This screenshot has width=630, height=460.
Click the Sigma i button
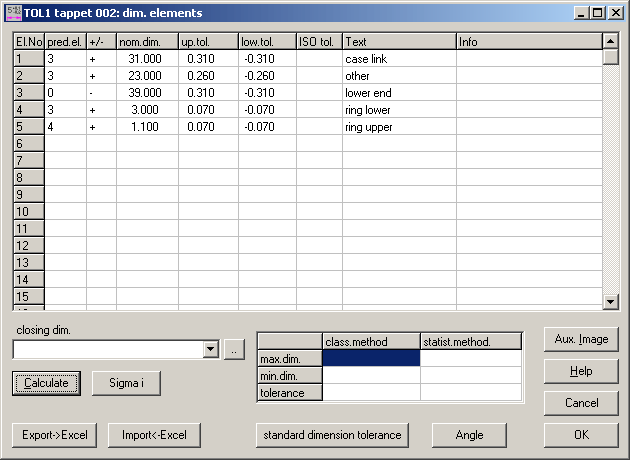[x=126, y=382]
